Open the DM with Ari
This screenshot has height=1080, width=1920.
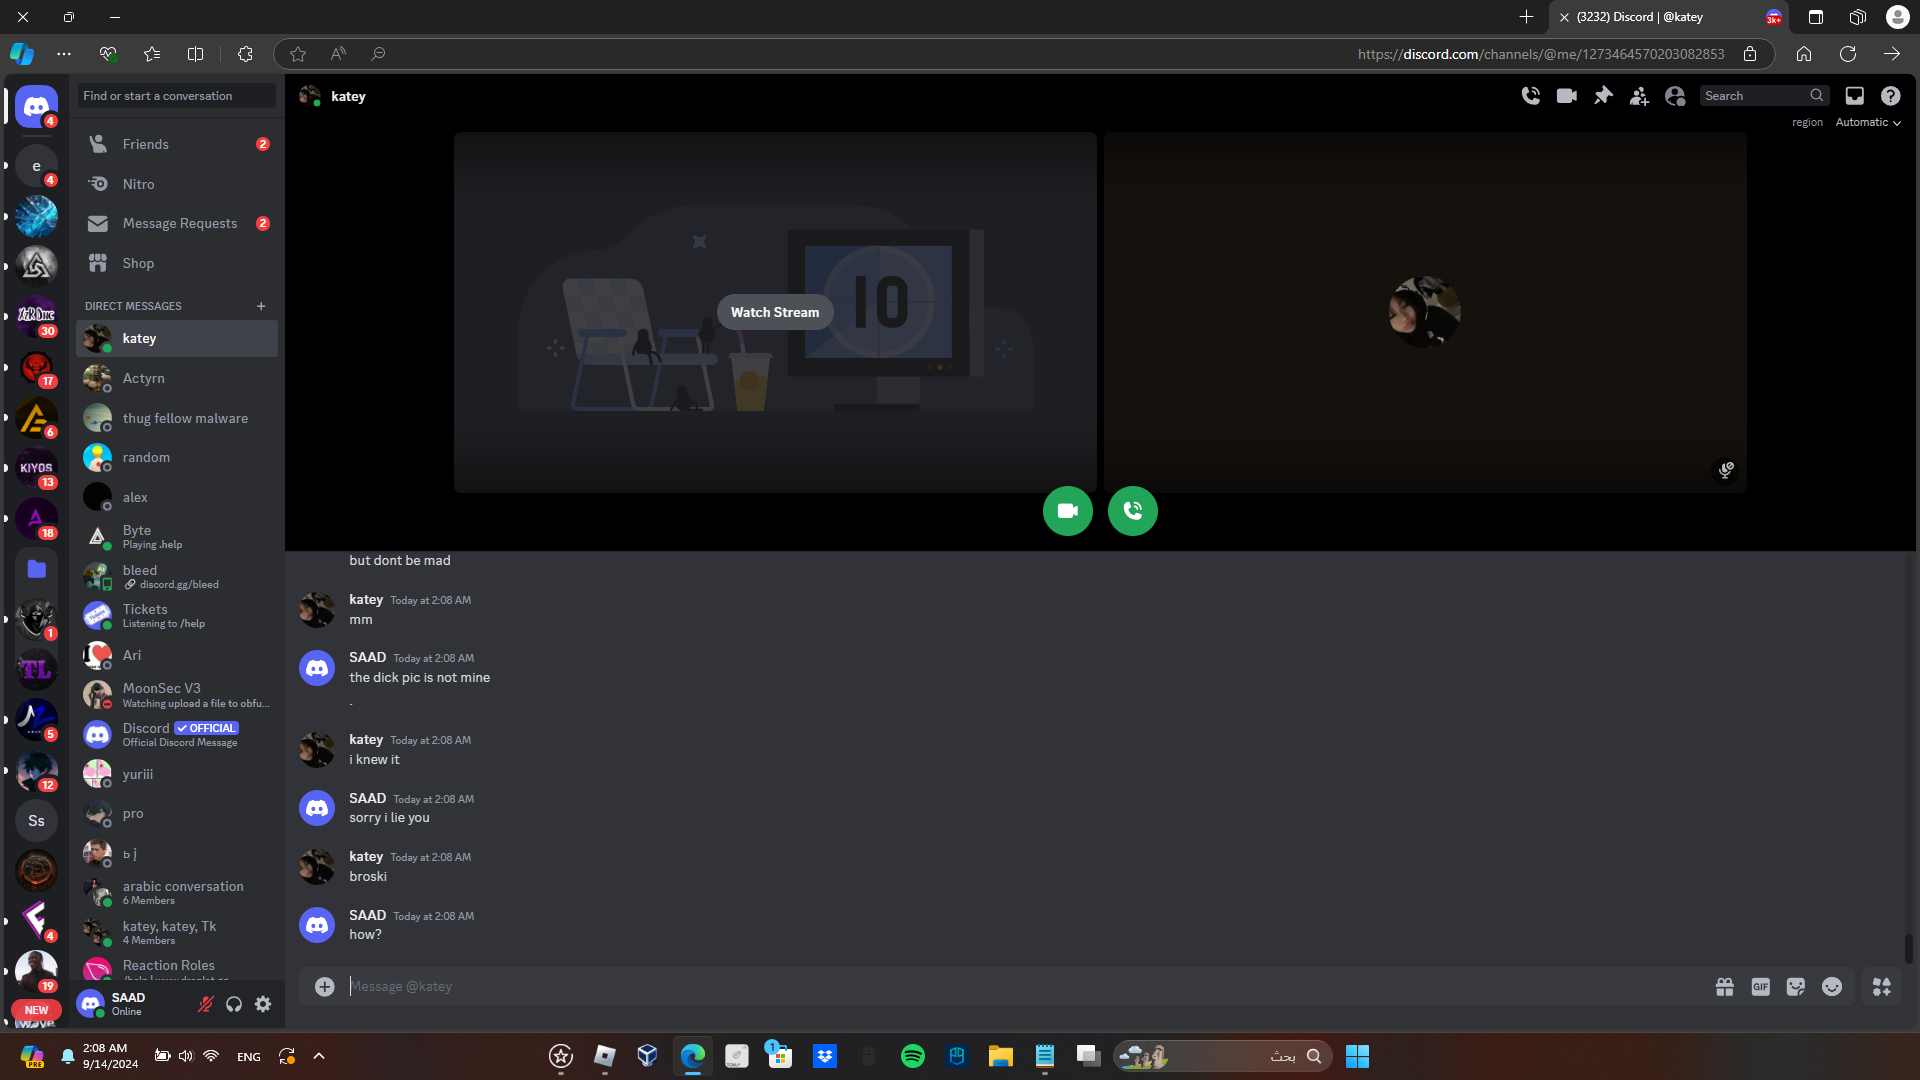tap(177, 655)
